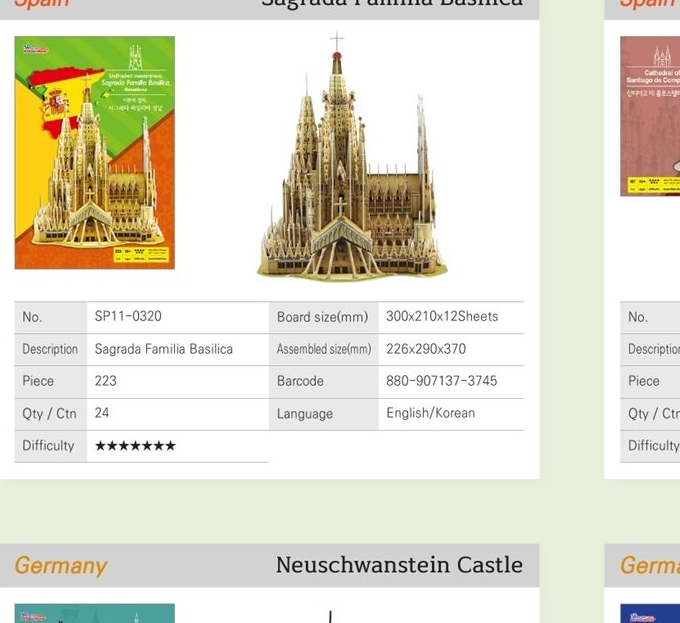
Task: Select the language value English/Korean
Action: 431,413
